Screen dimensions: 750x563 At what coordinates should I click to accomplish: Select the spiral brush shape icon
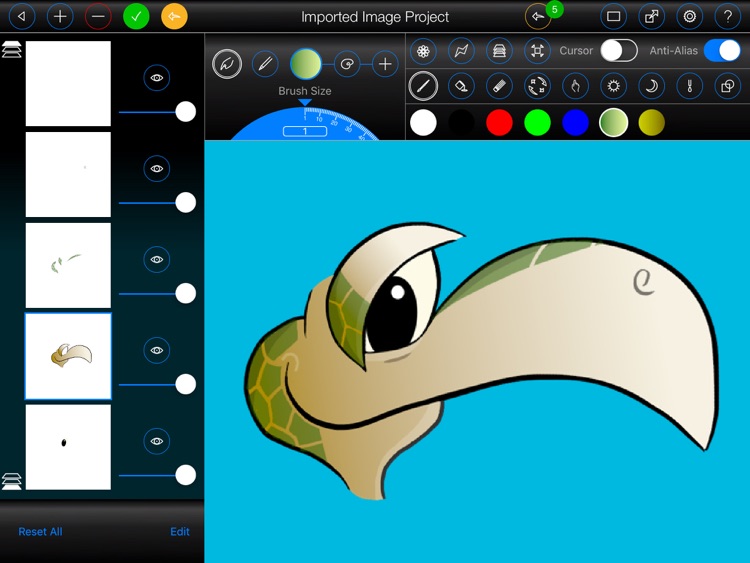[x=347, y=64]
